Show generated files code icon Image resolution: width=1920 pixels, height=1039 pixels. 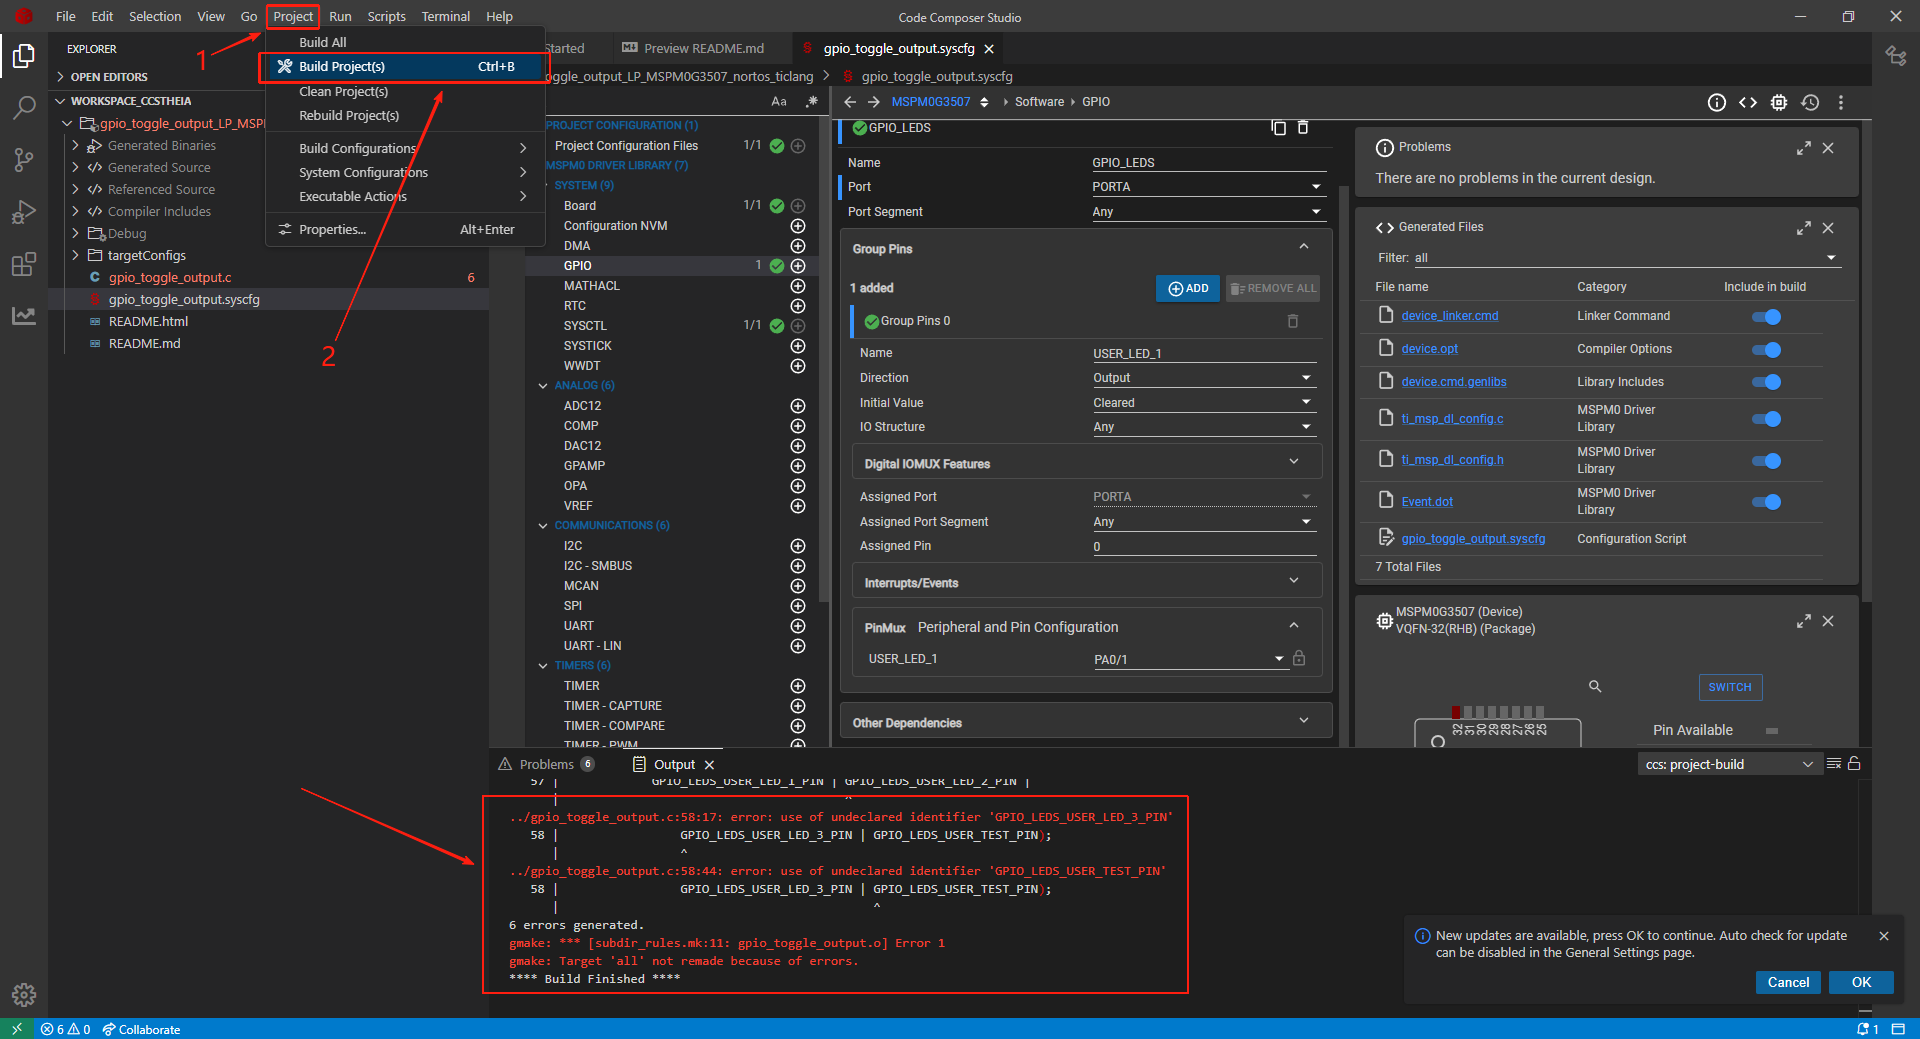(x=1748, y=102)
